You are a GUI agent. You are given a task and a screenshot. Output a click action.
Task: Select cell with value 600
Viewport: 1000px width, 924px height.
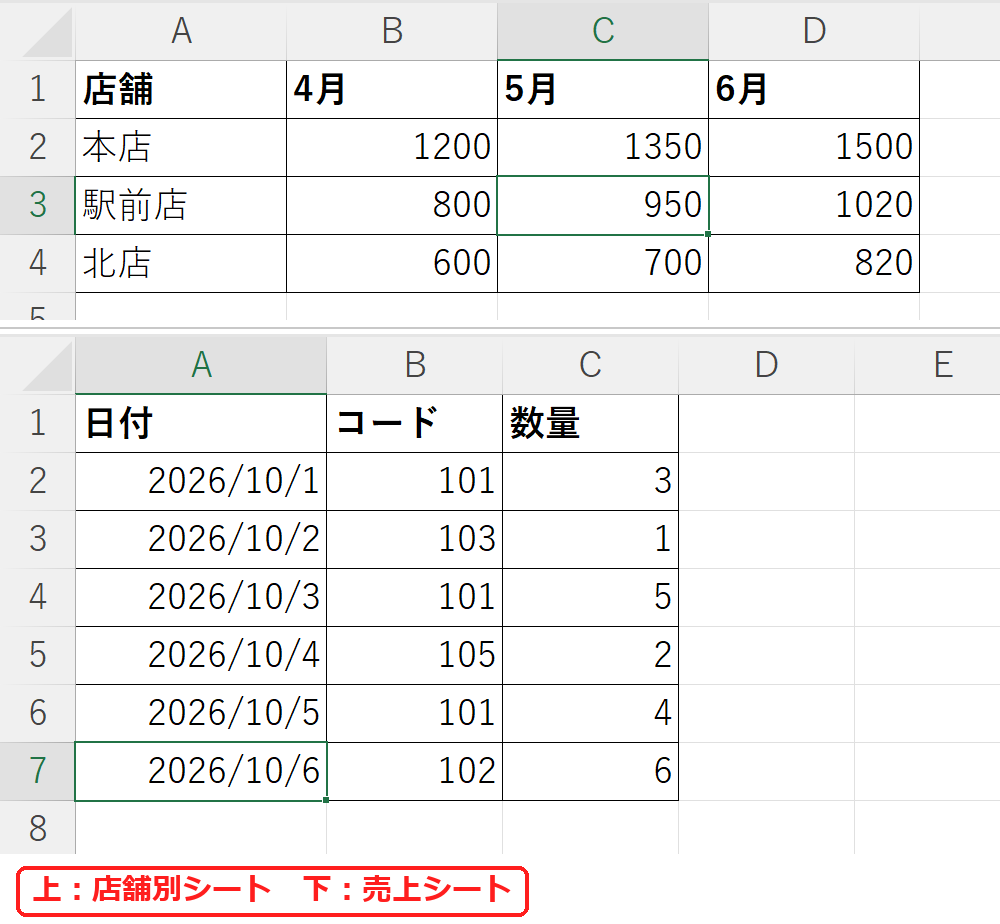(x=392, y=263)
